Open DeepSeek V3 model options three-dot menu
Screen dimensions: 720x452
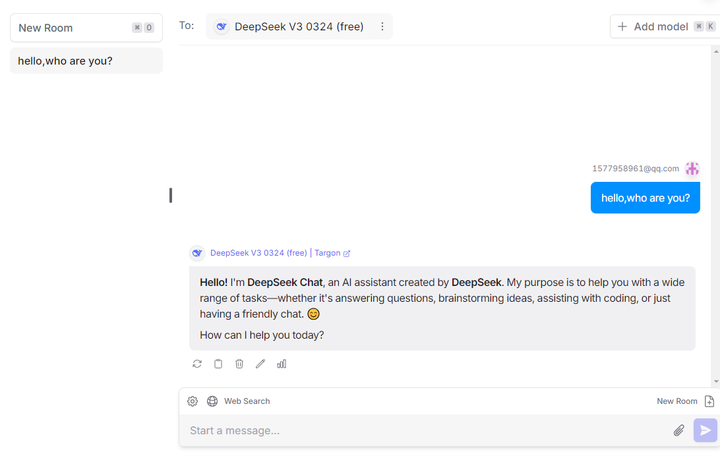[382, 27]
